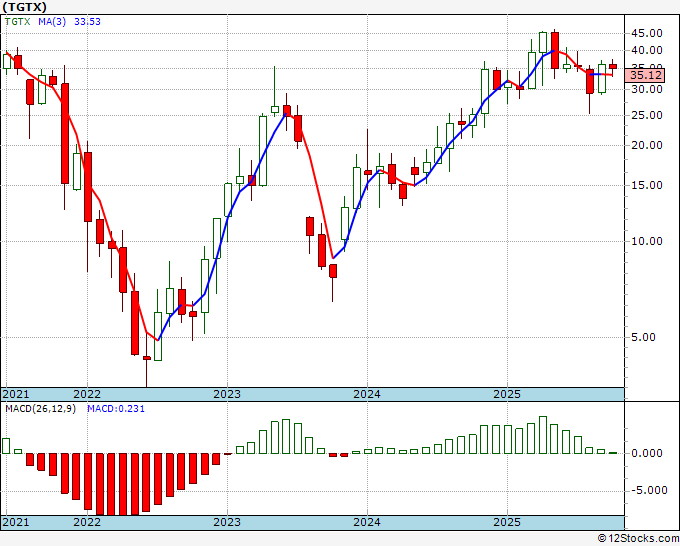The image size is (680, 546).
Task: Click 2024 on the MACD timeline
Action: [367, 522]
